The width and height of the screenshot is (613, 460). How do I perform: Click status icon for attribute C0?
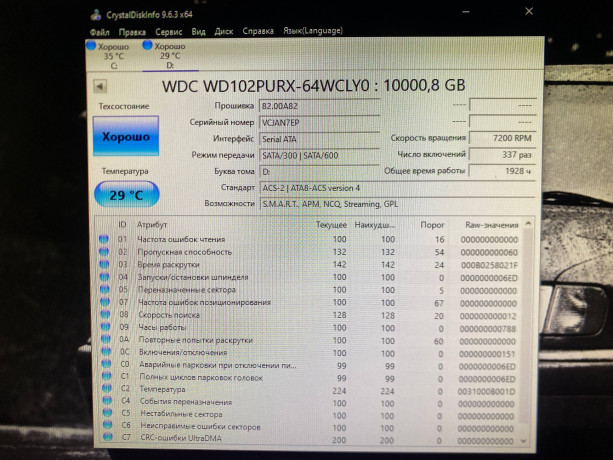pos(106,364)
